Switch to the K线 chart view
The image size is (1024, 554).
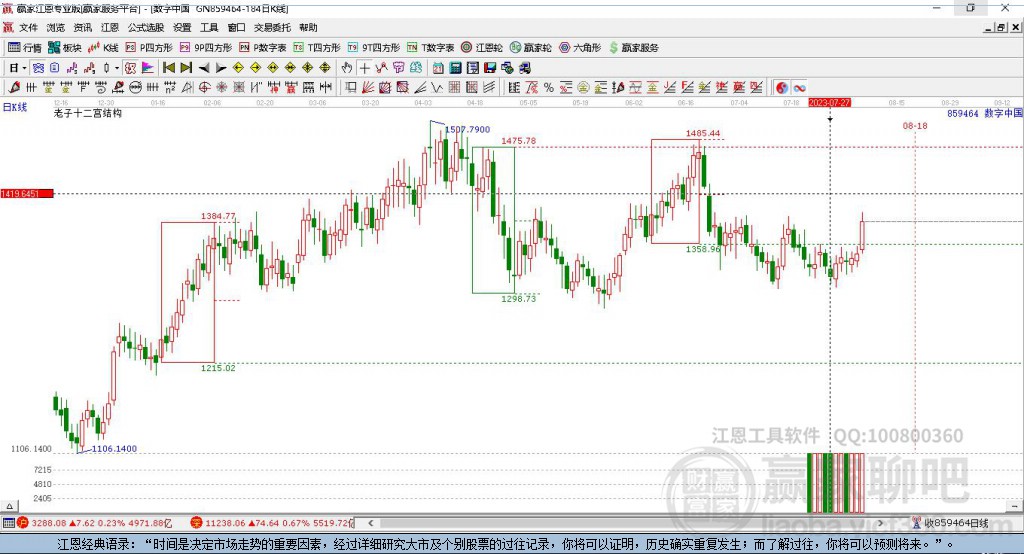[x=103, y=48]
